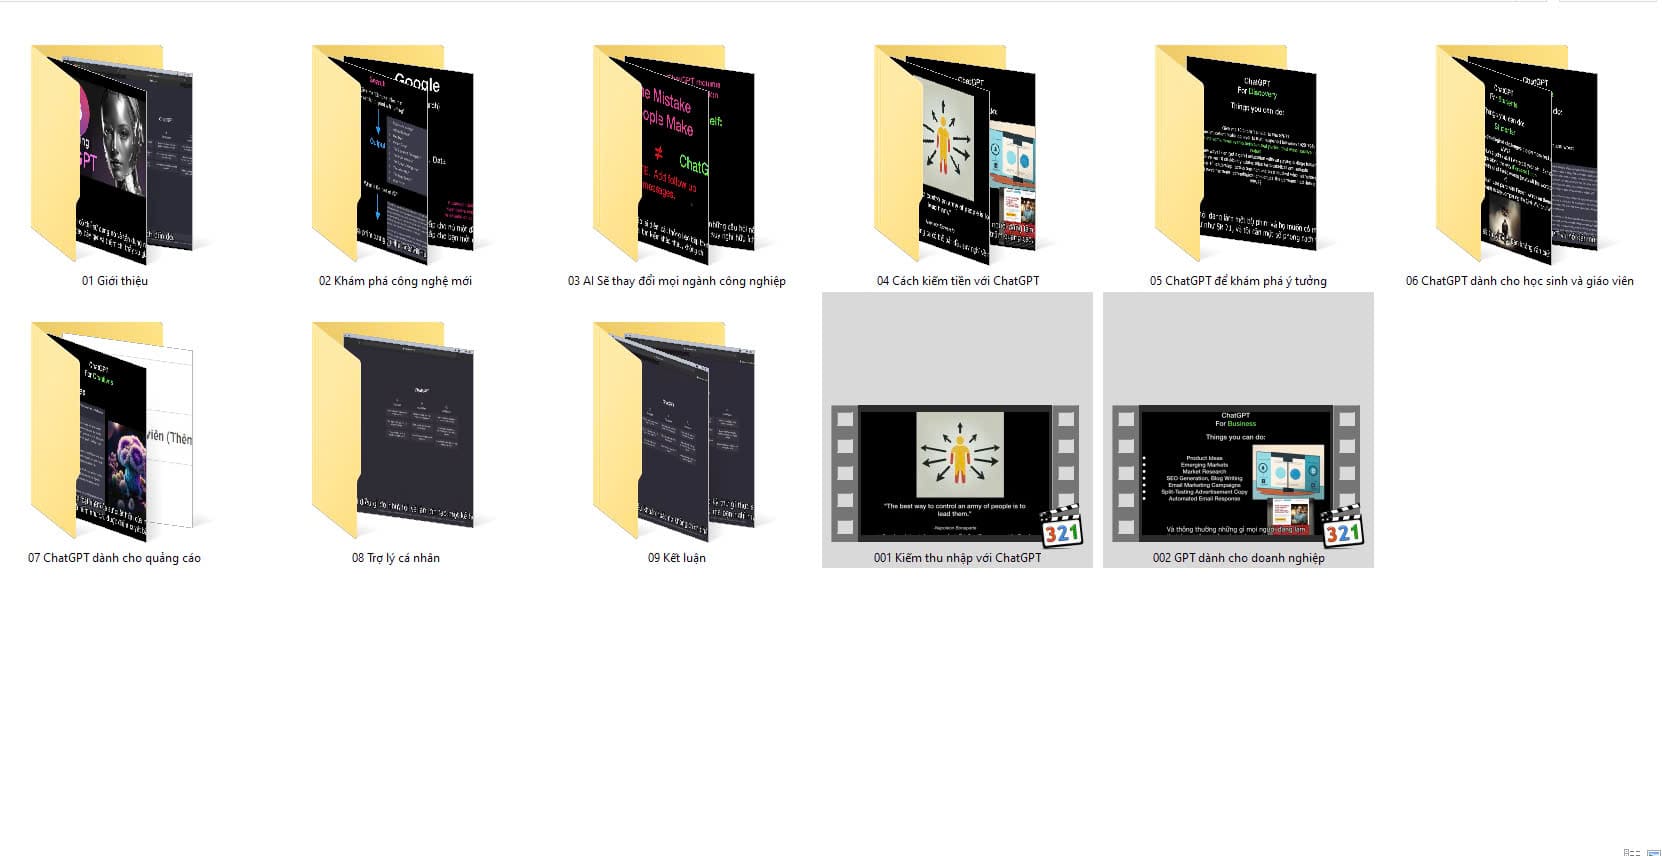
Task: Click the file name "02 Khám phá công nghệ mới"
Action: click(x=395, y=281)
